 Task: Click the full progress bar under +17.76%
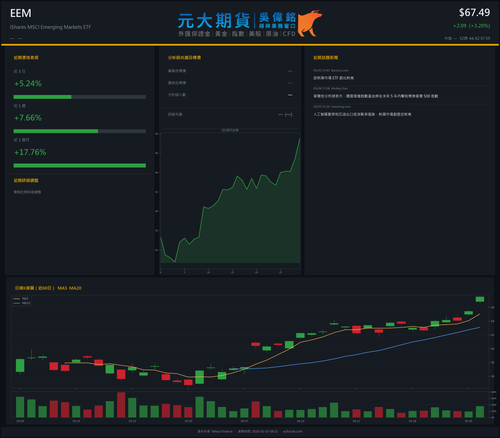pyautogui.click(x=80, y=166)
